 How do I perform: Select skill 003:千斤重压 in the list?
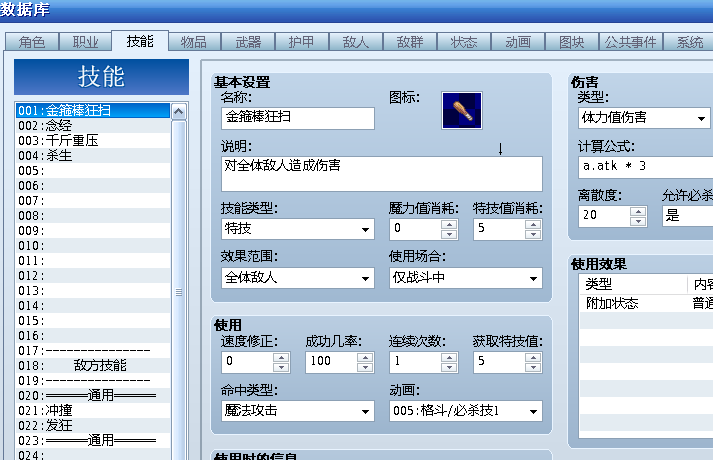pyautogui.click(x=93, y=140)
